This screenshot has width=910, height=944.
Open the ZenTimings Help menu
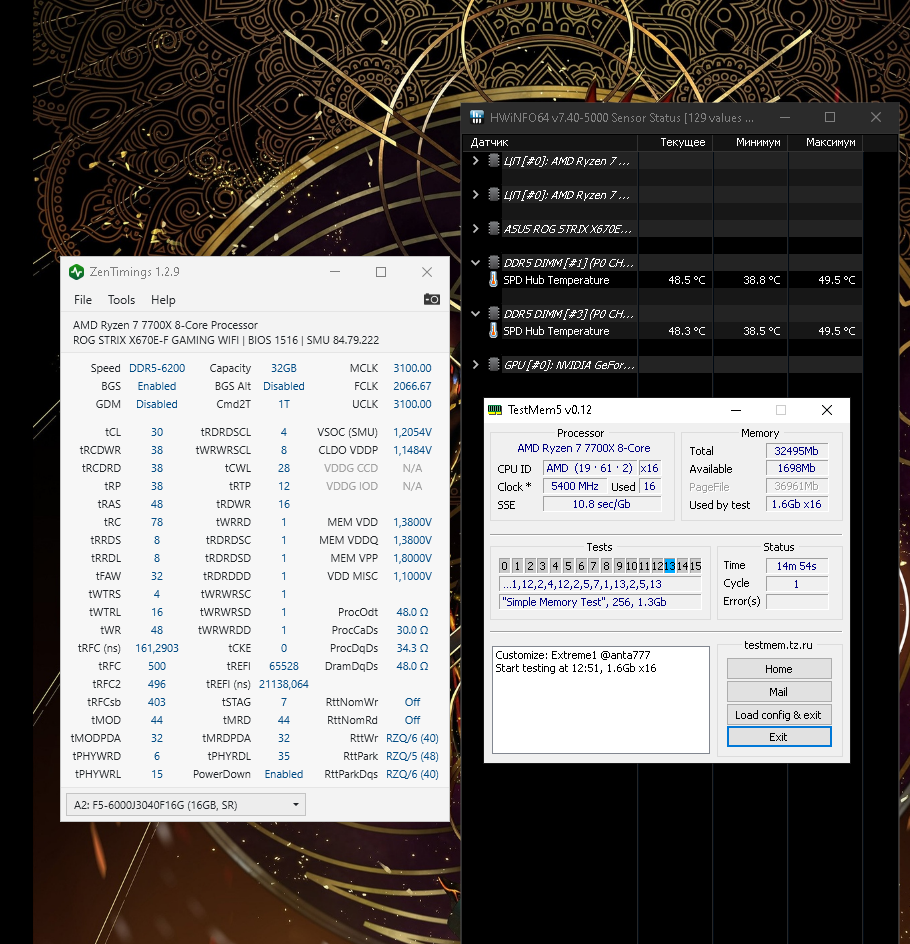pyautogui.click(x=162, y=300)
